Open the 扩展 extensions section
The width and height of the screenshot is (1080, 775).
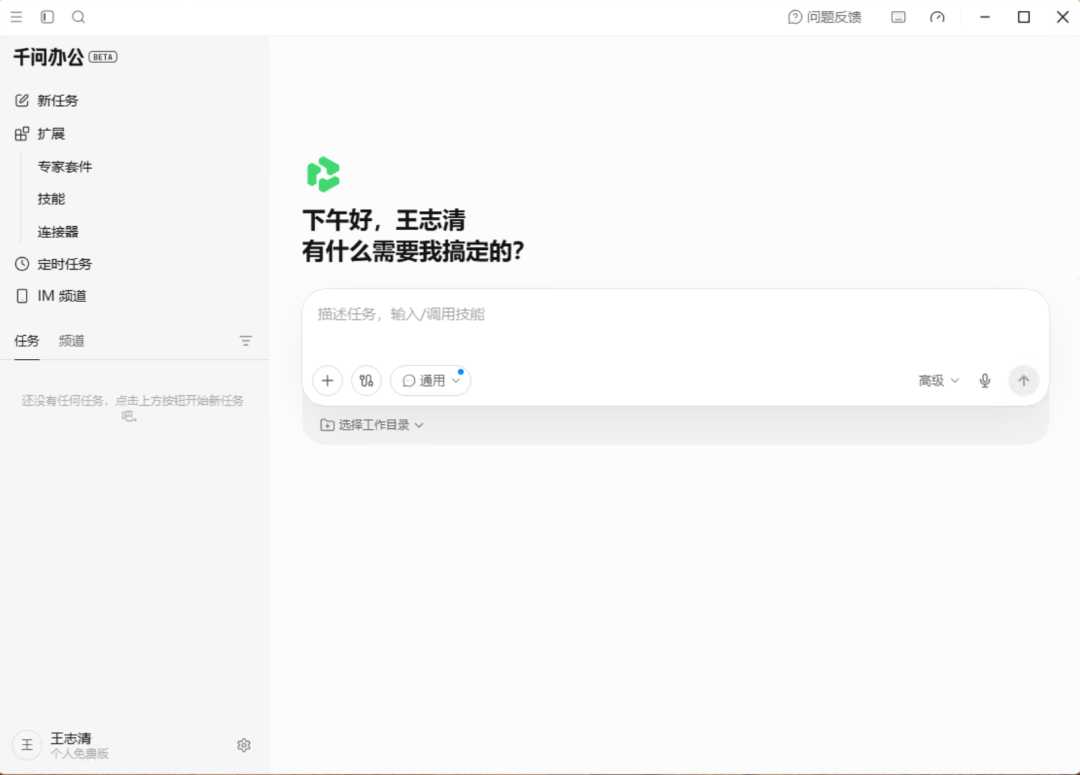point(40,134)
